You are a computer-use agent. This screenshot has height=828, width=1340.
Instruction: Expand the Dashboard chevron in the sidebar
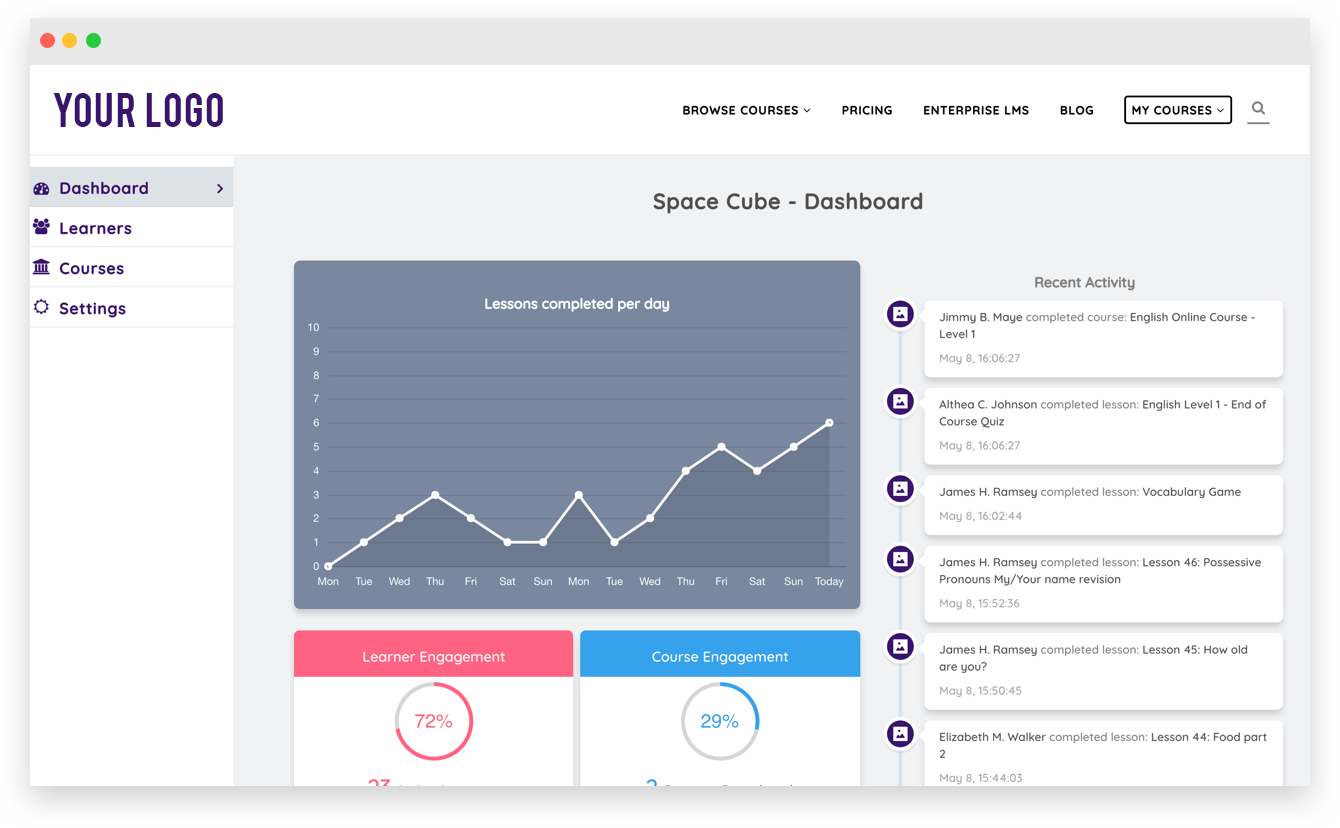coord(220,187)
